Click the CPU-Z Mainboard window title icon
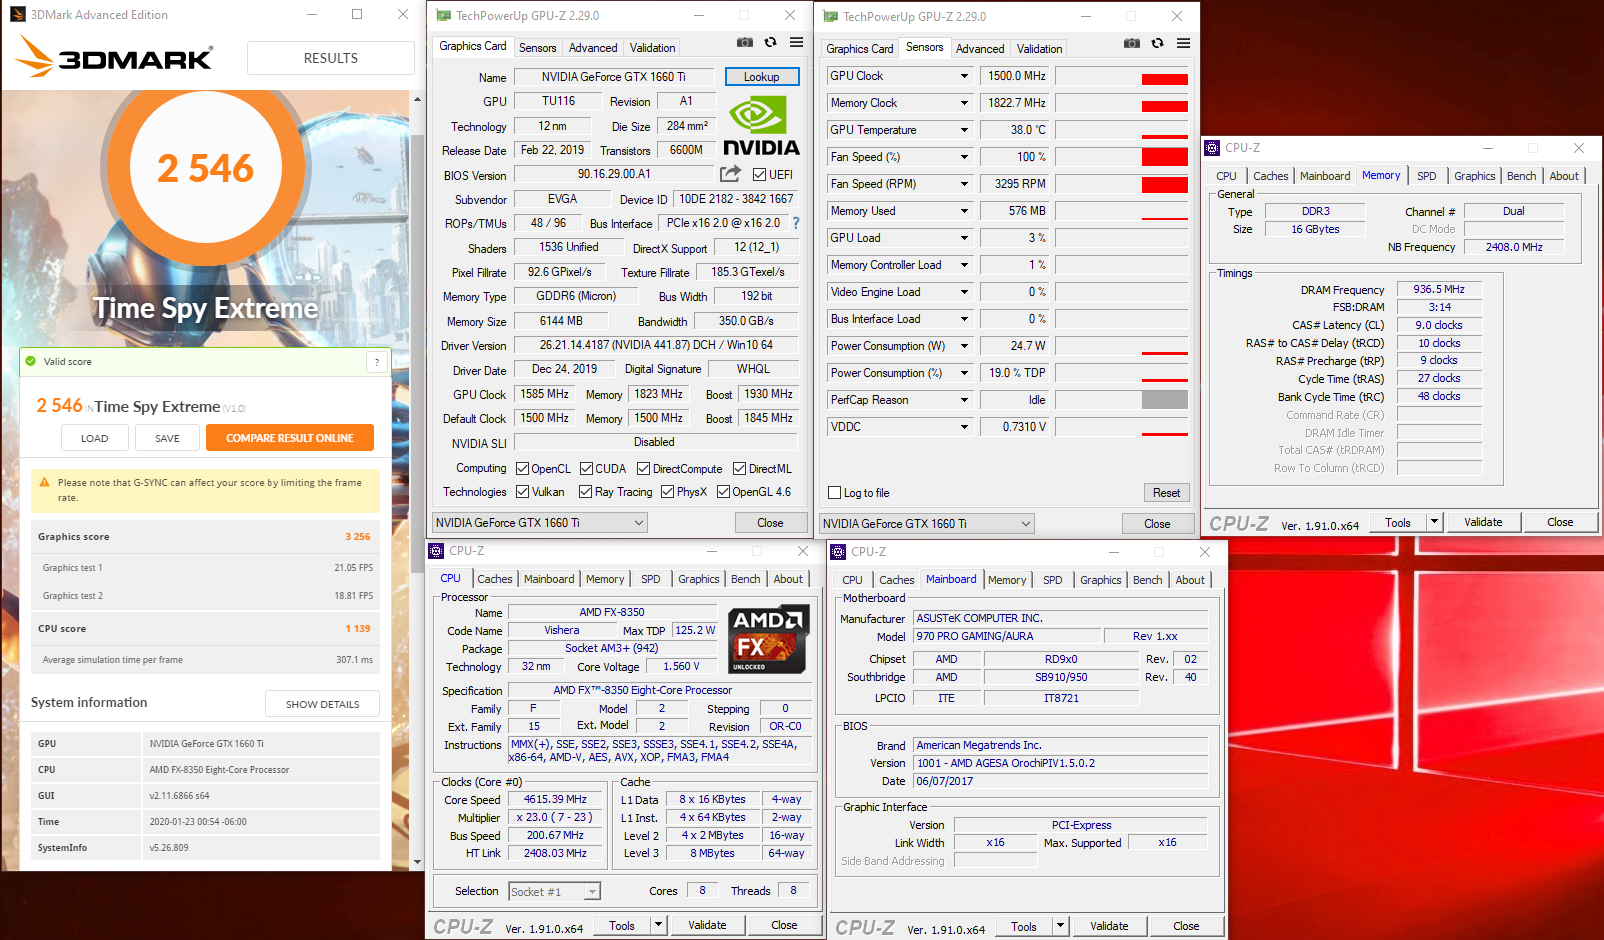 point(839,552)
